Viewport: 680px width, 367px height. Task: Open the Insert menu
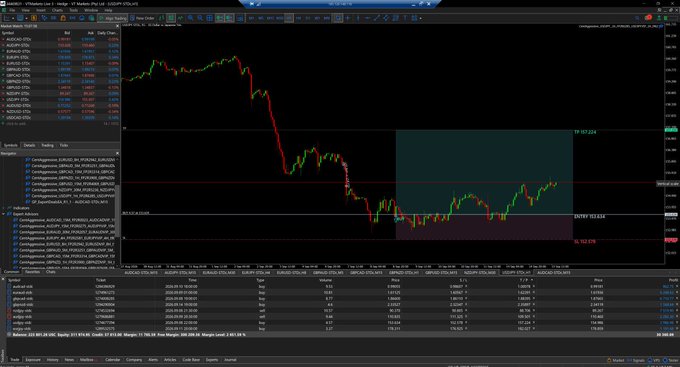point(41,10)
